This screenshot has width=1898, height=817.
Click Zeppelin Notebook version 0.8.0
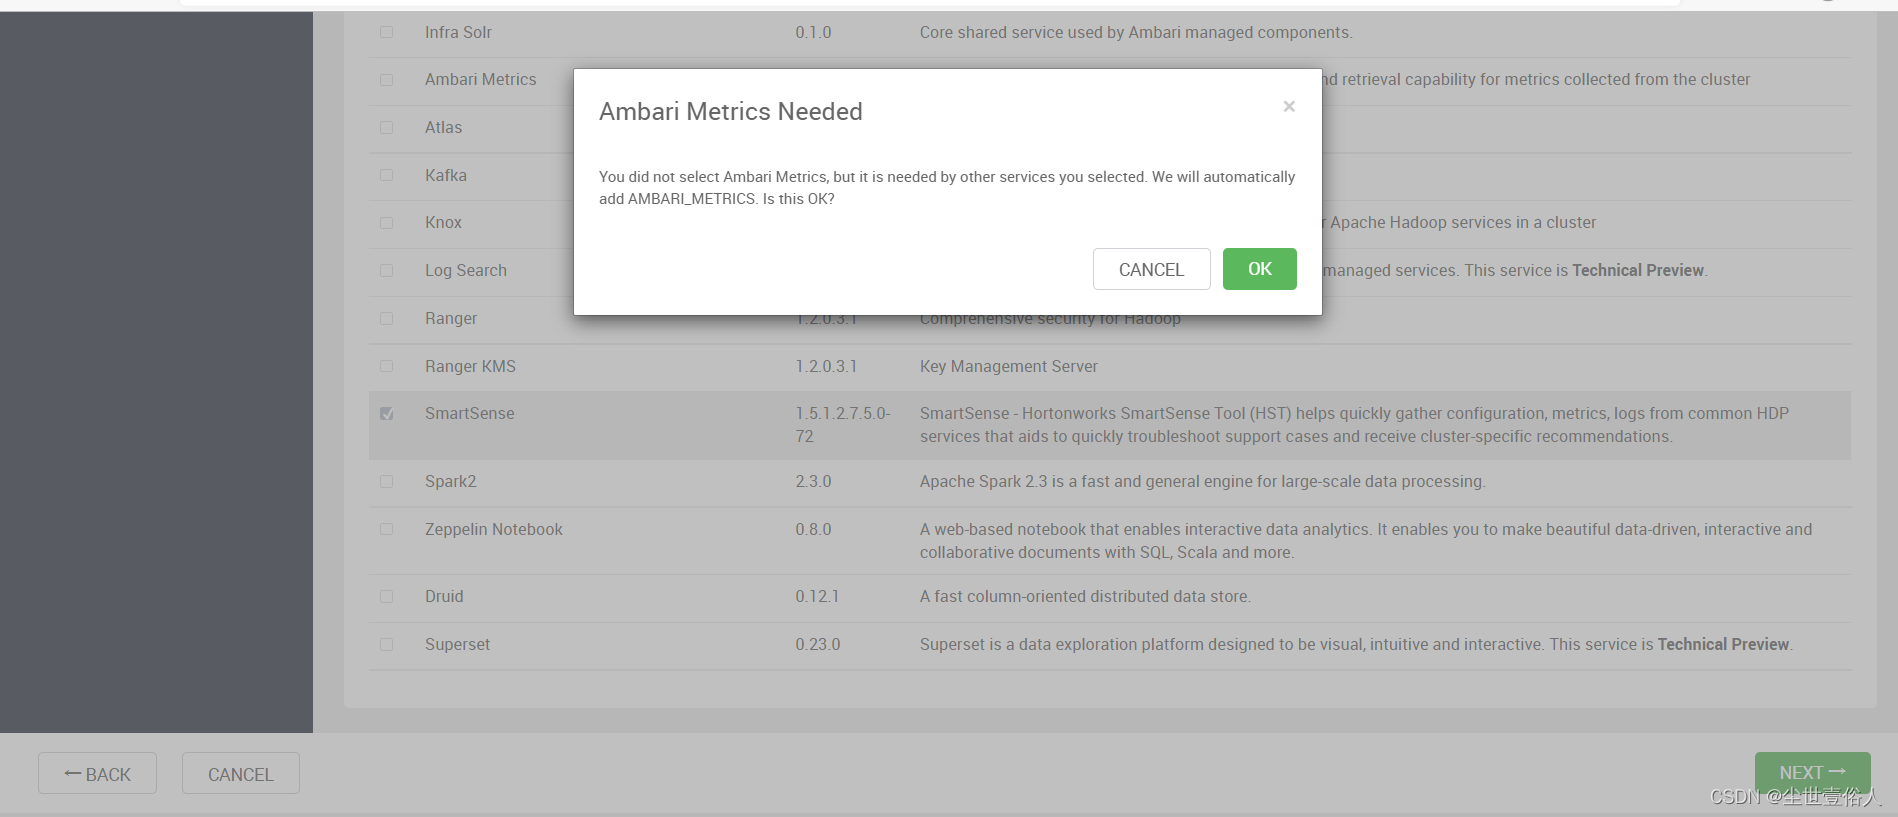(x=813, y=529)
